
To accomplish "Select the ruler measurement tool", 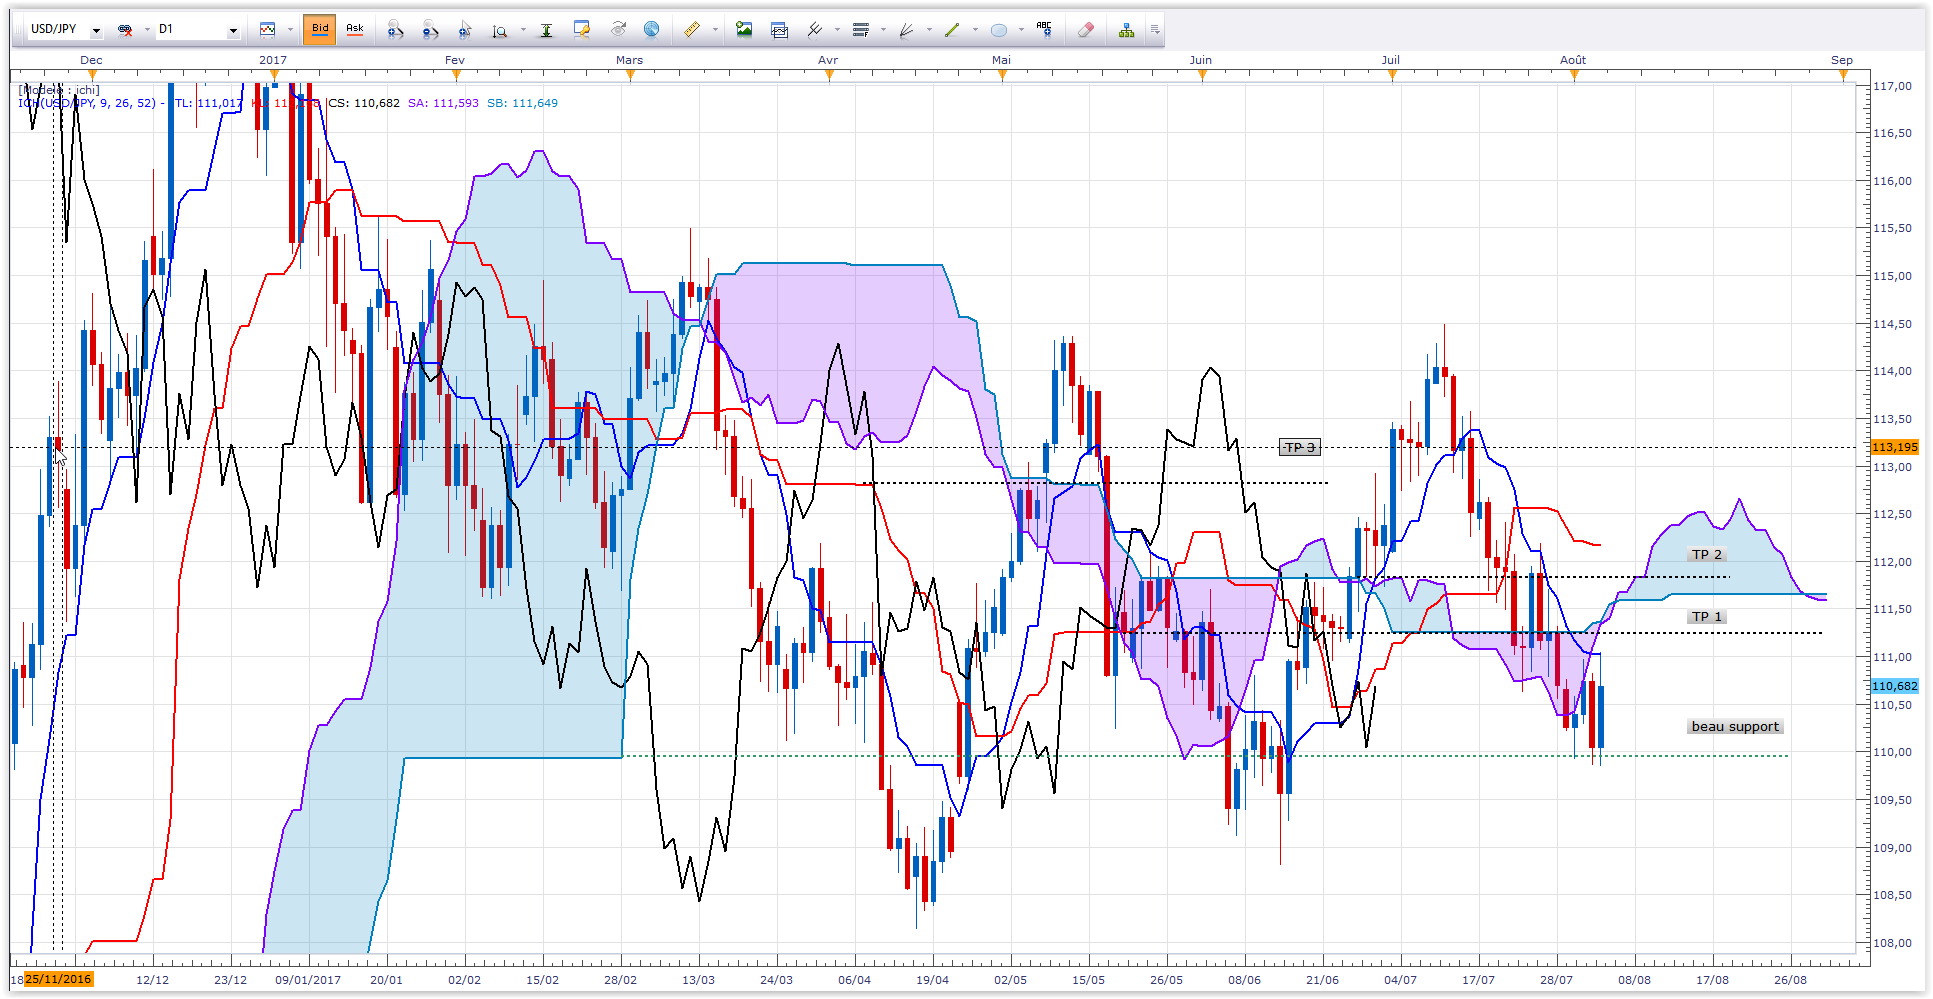I will pyautogui.click(x=692, y=30).
